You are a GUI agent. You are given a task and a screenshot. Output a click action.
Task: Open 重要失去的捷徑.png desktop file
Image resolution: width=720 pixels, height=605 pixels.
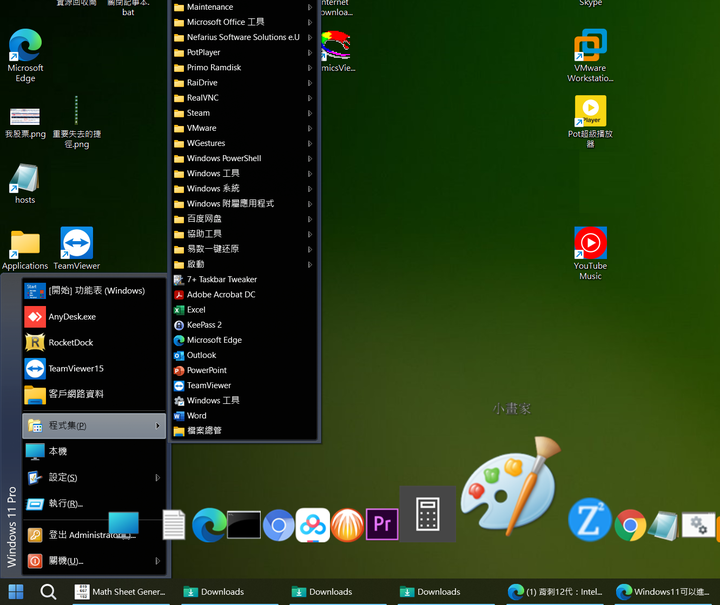click(x=77, y=121)
